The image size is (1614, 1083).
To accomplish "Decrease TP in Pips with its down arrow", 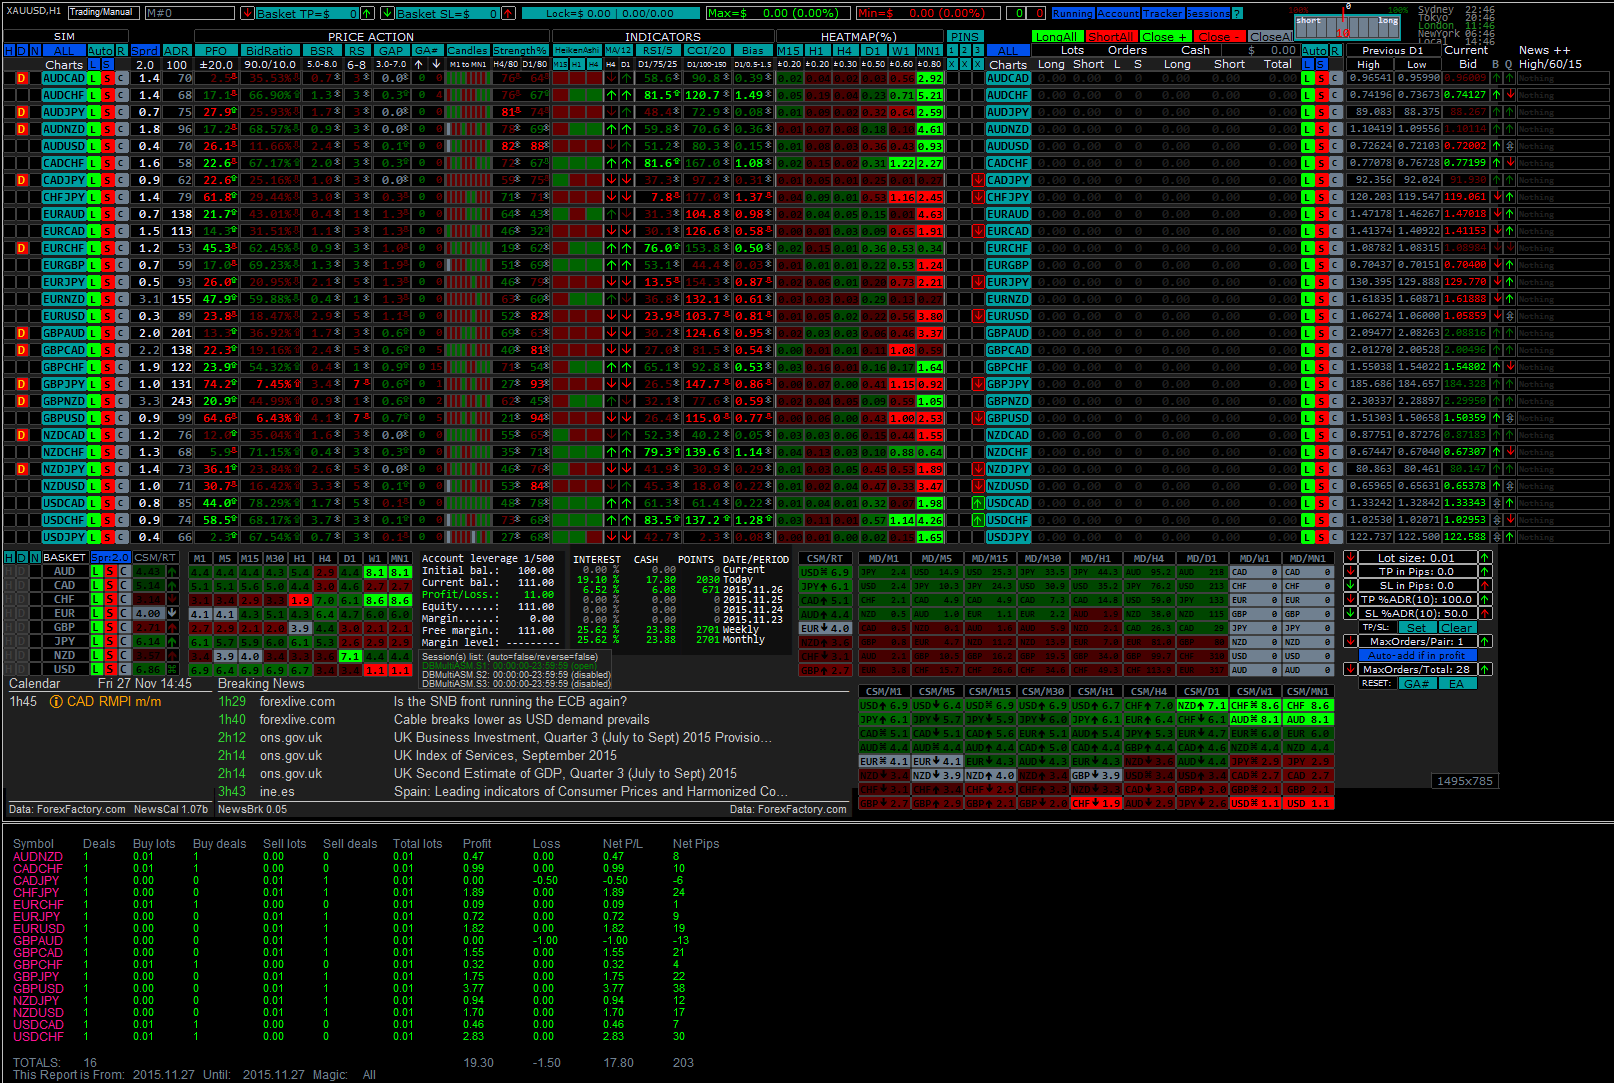I will (x=1350, y=572).
